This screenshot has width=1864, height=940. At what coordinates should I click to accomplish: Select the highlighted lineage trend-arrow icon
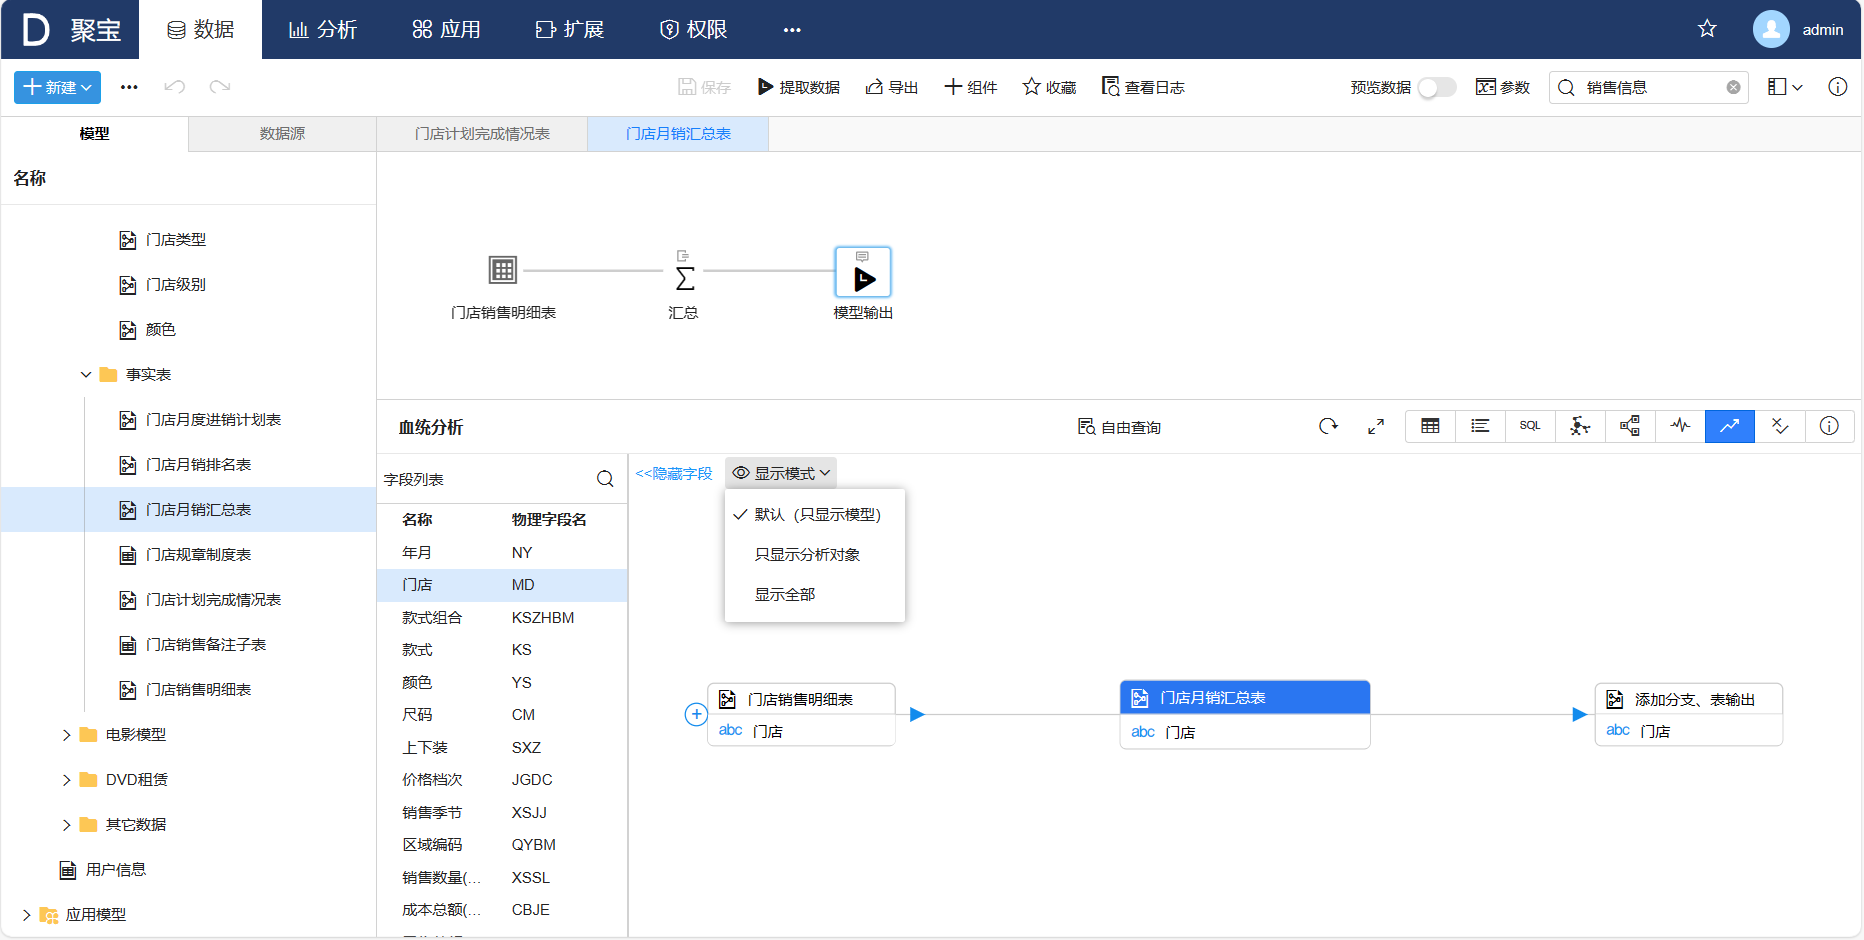pyautogui.click(x=1730, y=426)
